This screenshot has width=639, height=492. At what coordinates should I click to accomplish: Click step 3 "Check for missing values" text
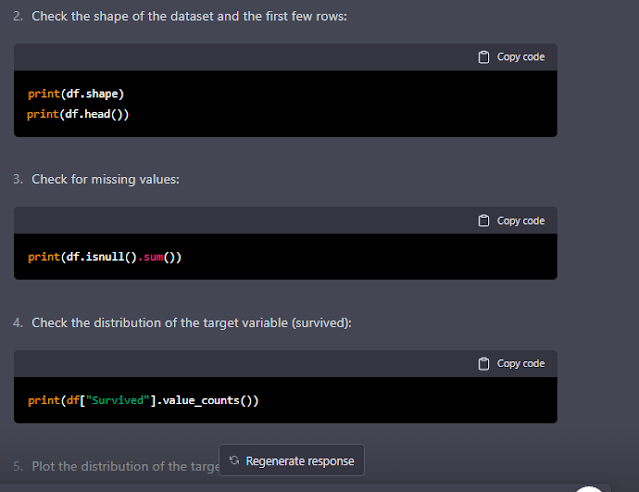coord(105,180)
